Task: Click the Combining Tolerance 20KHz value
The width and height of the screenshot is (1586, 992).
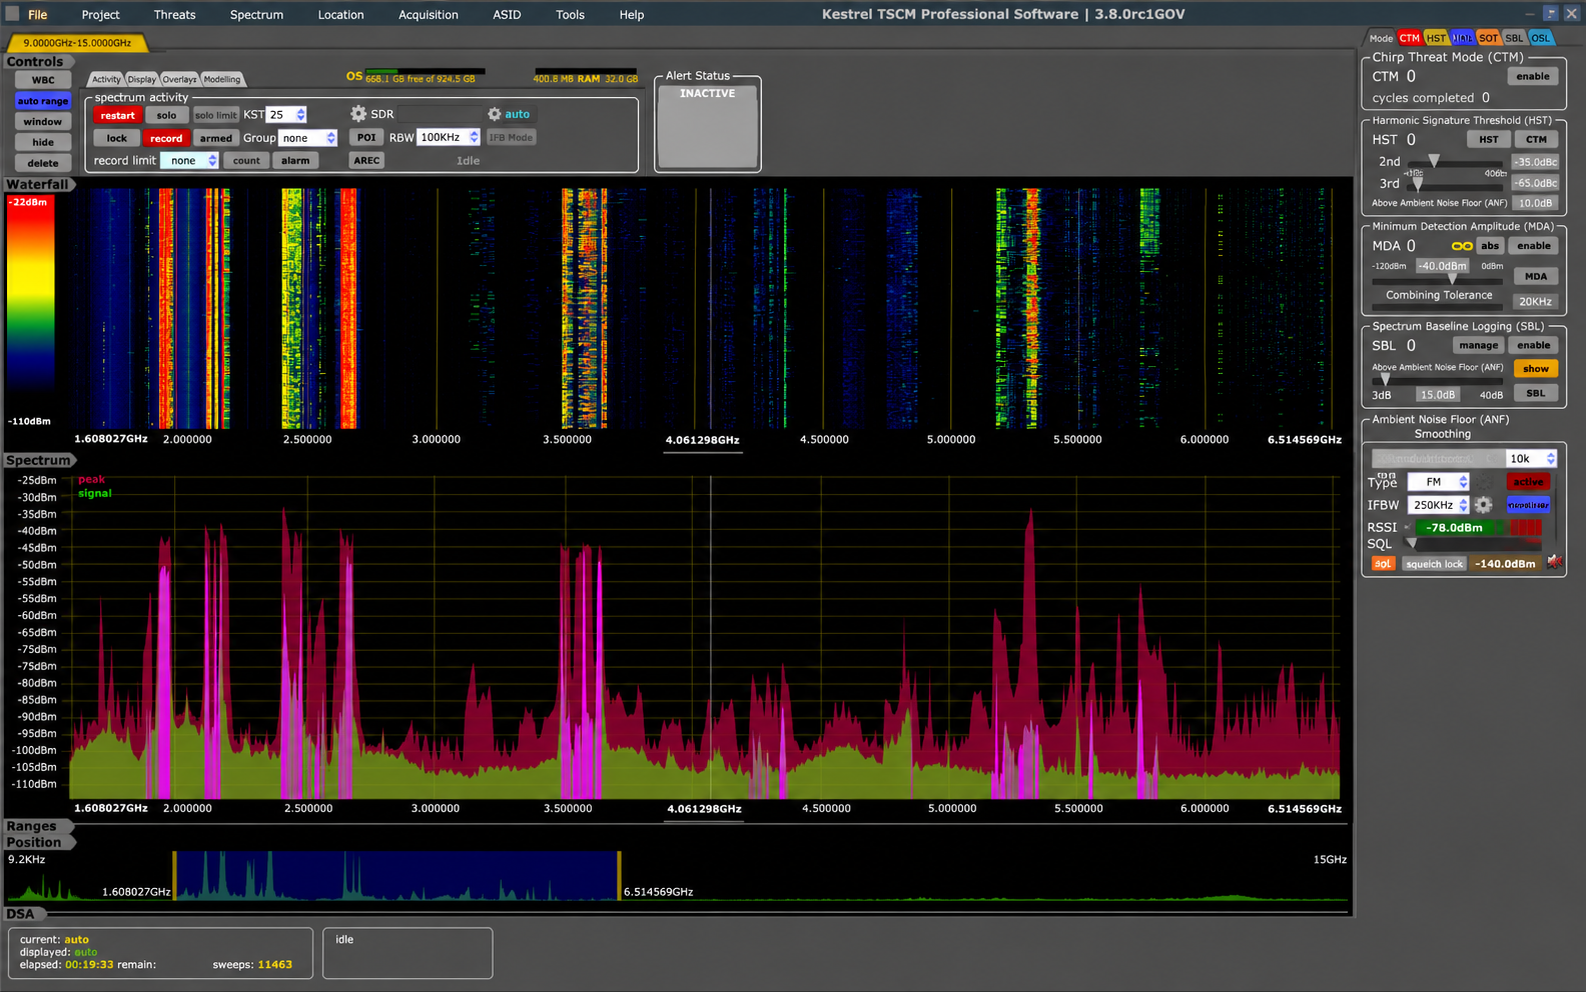Action: tap(1535, 301)
